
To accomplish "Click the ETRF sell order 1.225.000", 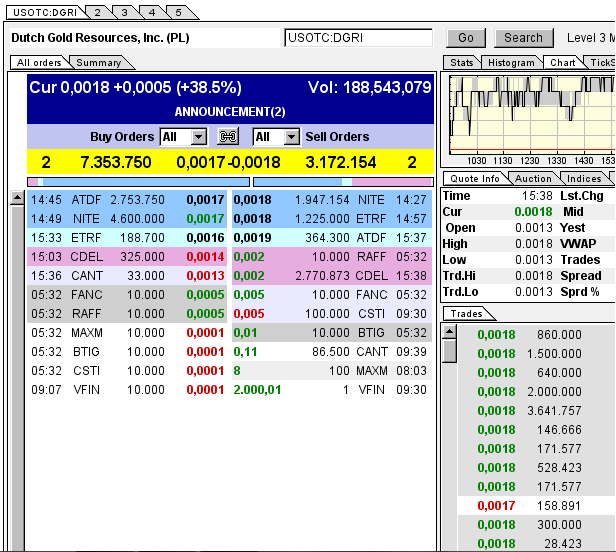I will click(332, 219).
